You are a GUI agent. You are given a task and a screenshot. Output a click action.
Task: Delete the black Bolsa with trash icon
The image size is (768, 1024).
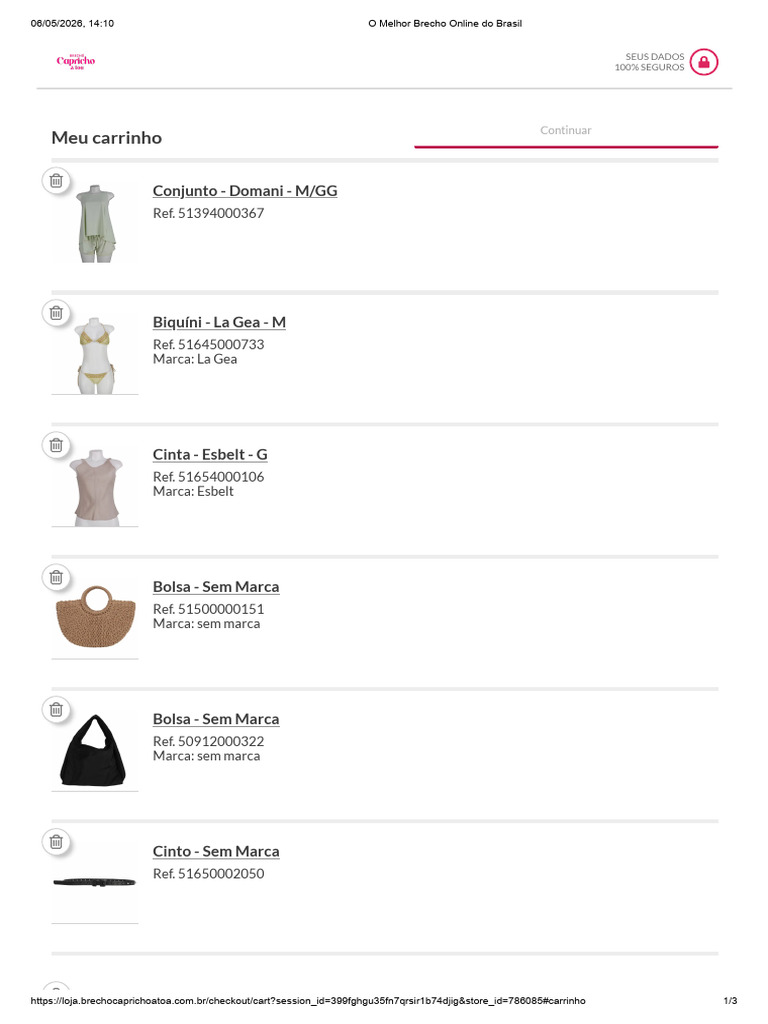click(56, 709)
